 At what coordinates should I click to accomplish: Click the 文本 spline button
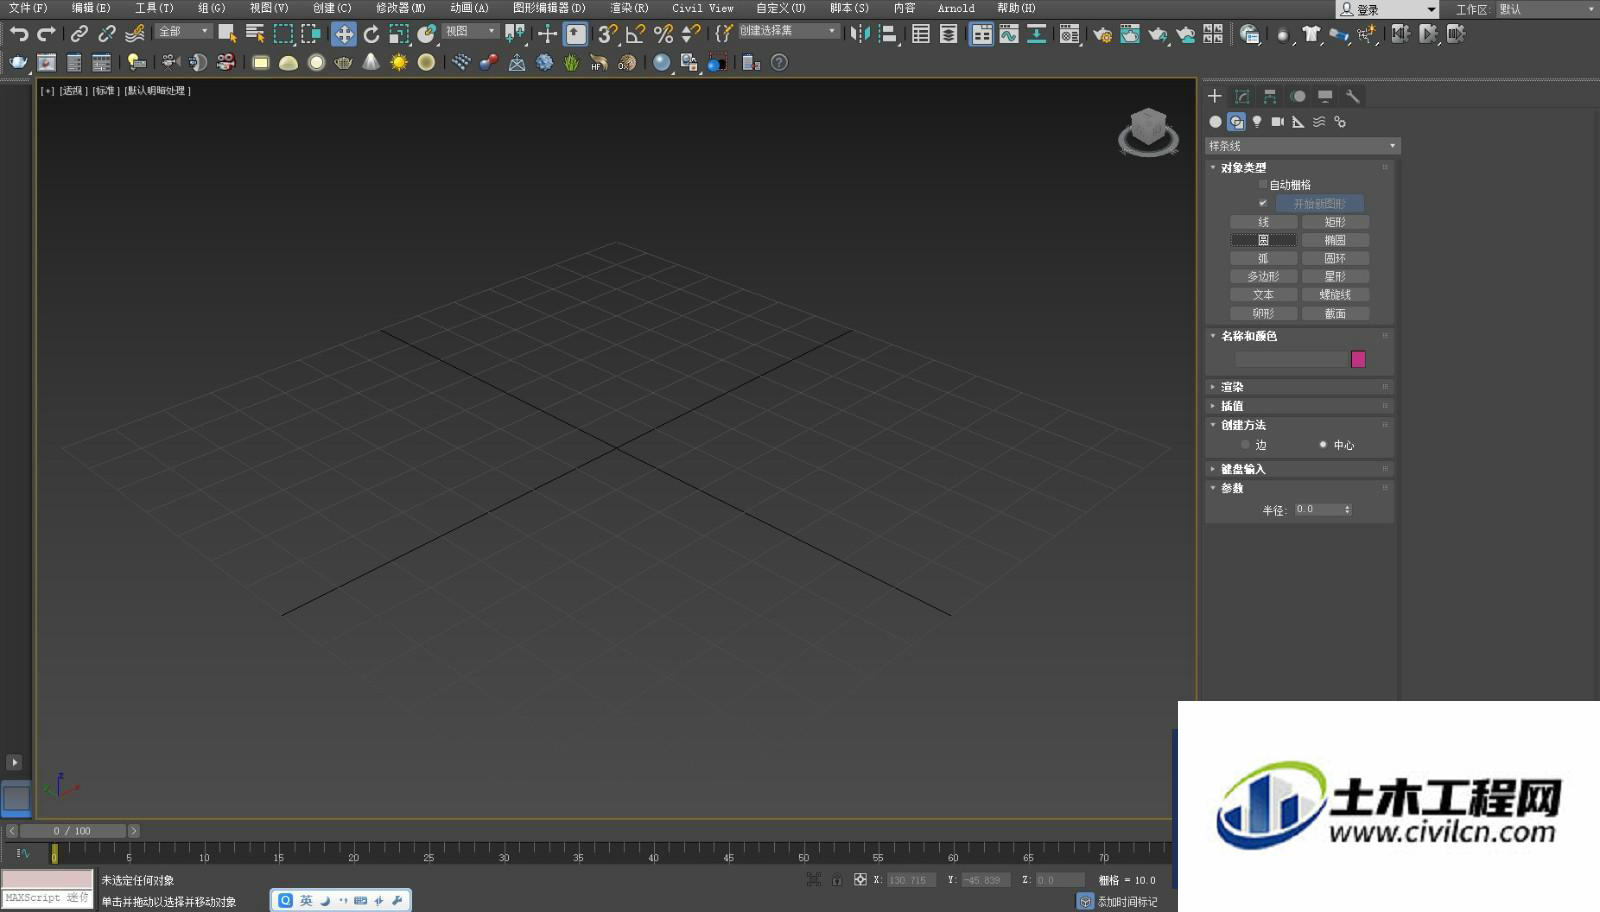click(x=1263, y=295)
